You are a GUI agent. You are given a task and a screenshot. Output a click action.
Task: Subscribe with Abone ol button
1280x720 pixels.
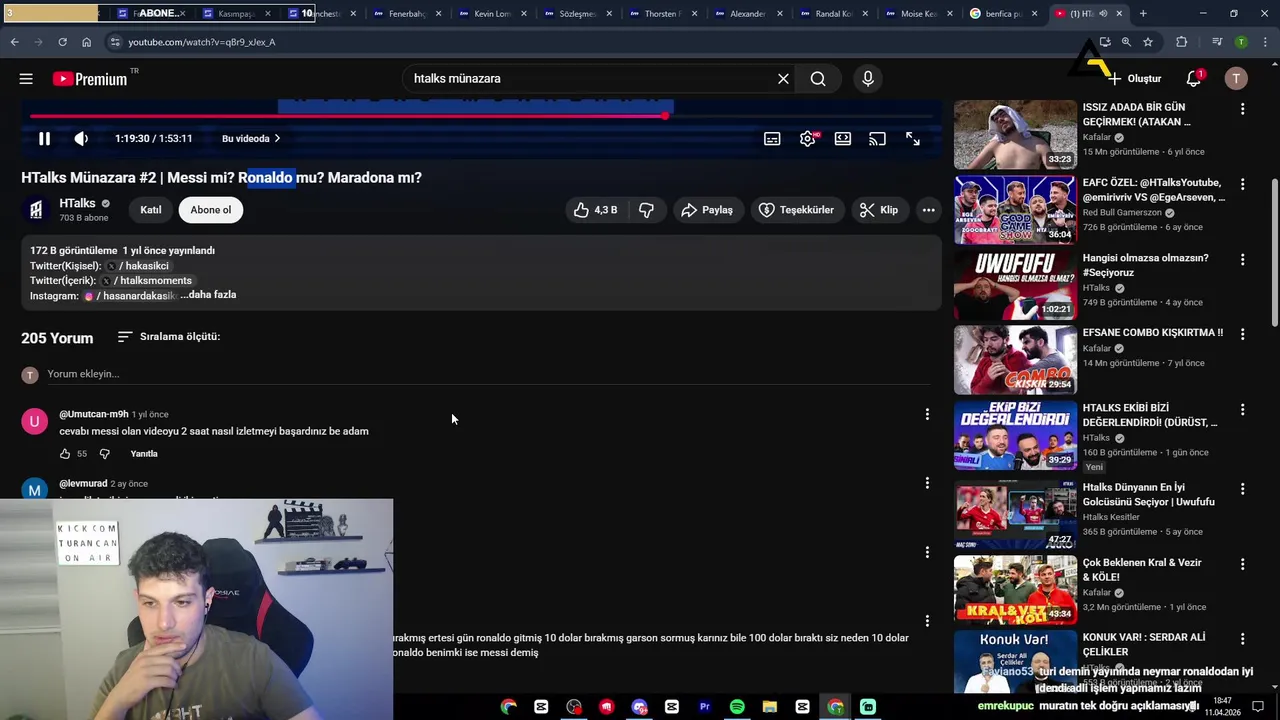(211, 210)
